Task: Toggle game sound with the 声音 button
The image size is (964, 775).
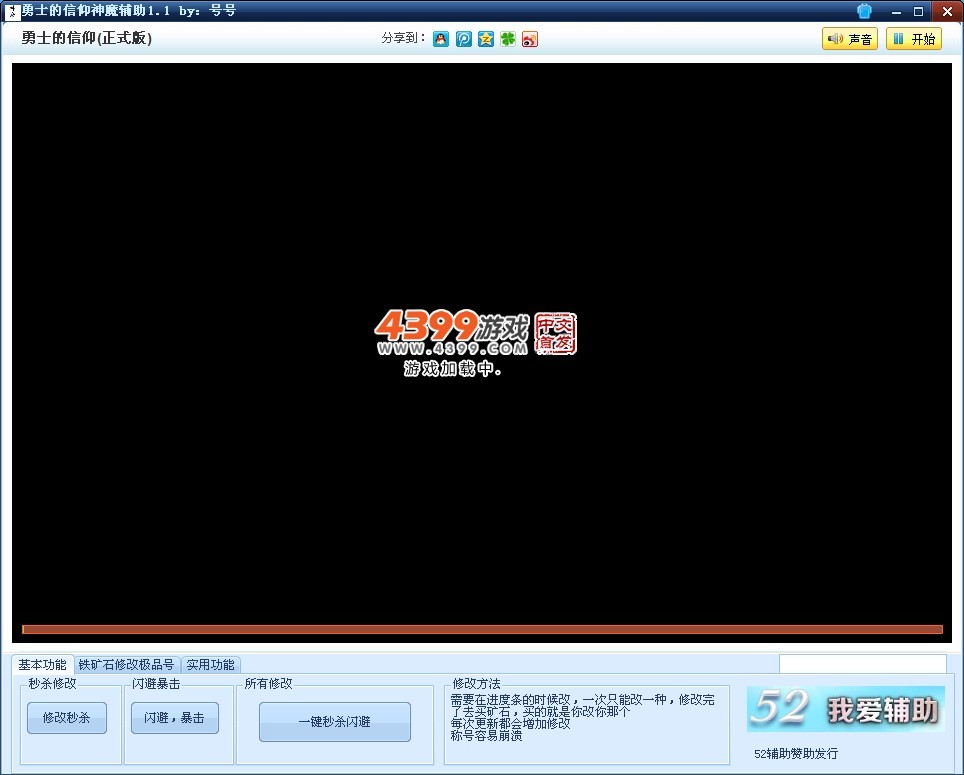Action: (850, 39)
